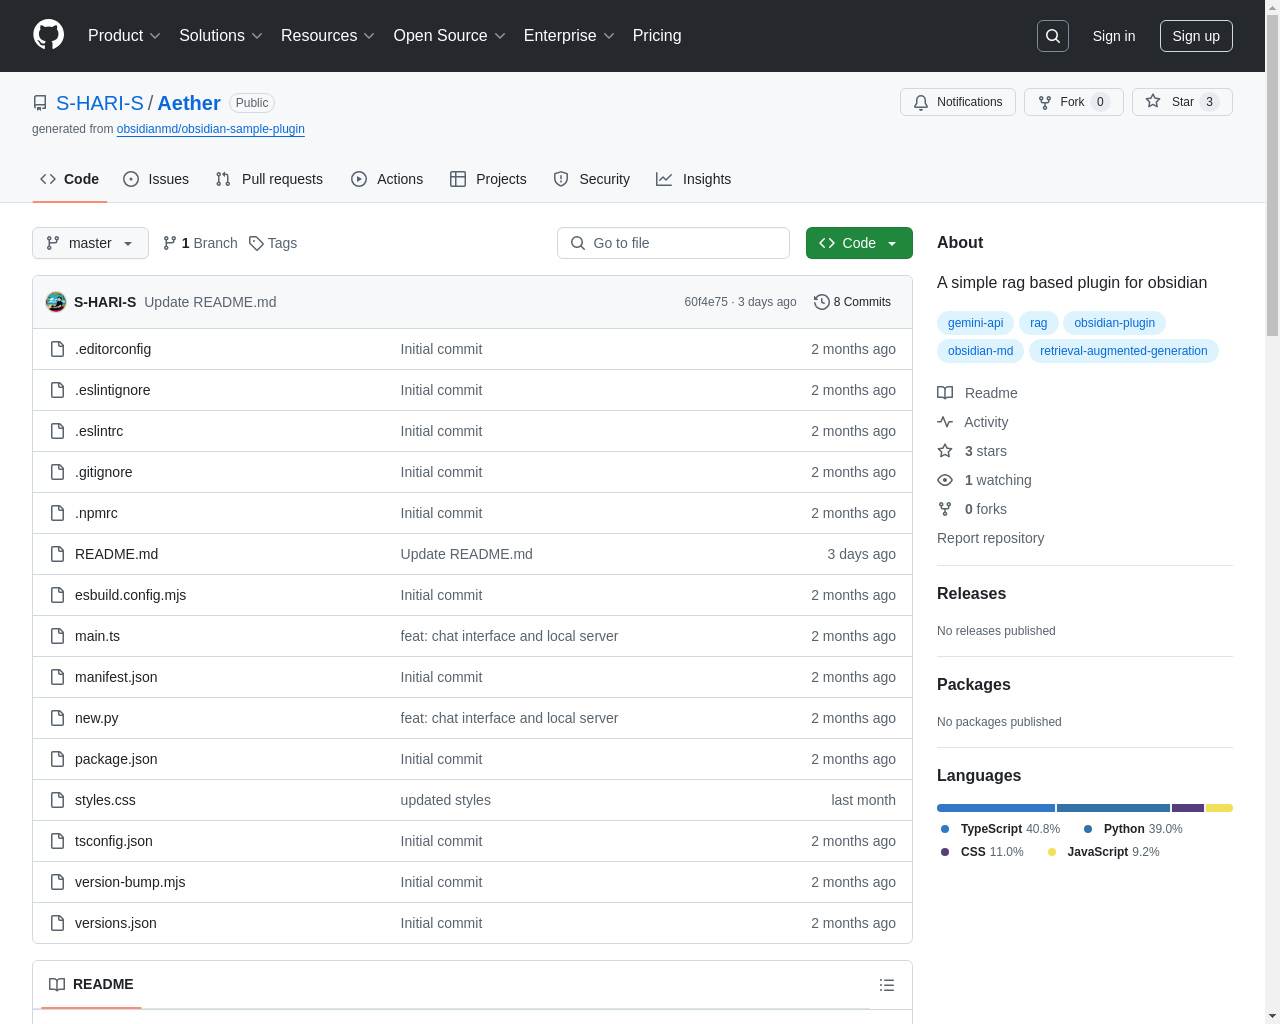Switch to the Projects tab

[x=488, y=179]
